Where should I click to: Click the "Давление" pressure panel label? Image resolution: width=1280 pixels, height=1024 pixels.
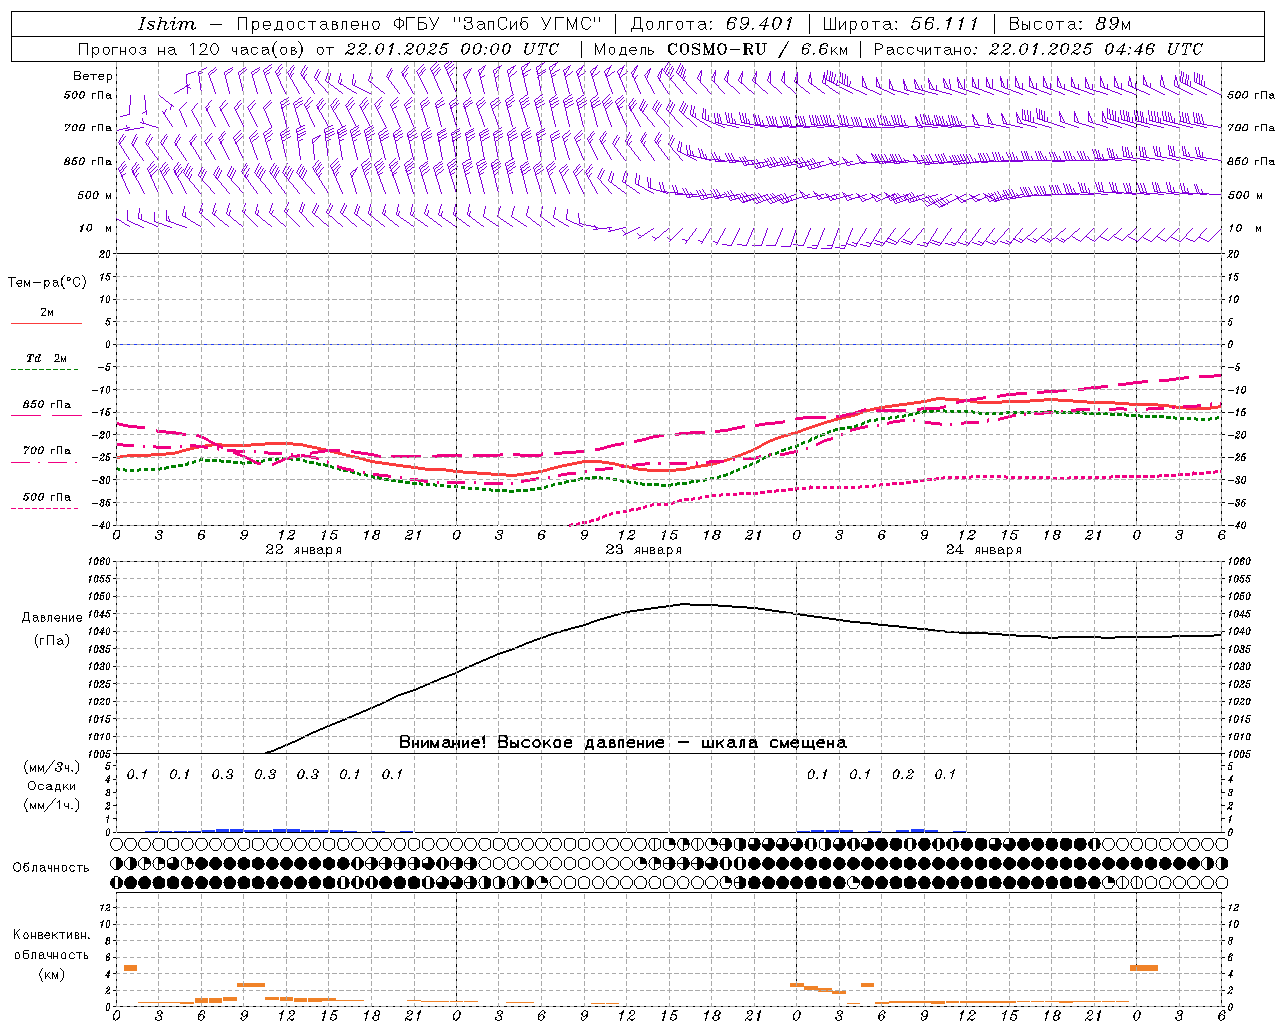click(x=52, y=618)
